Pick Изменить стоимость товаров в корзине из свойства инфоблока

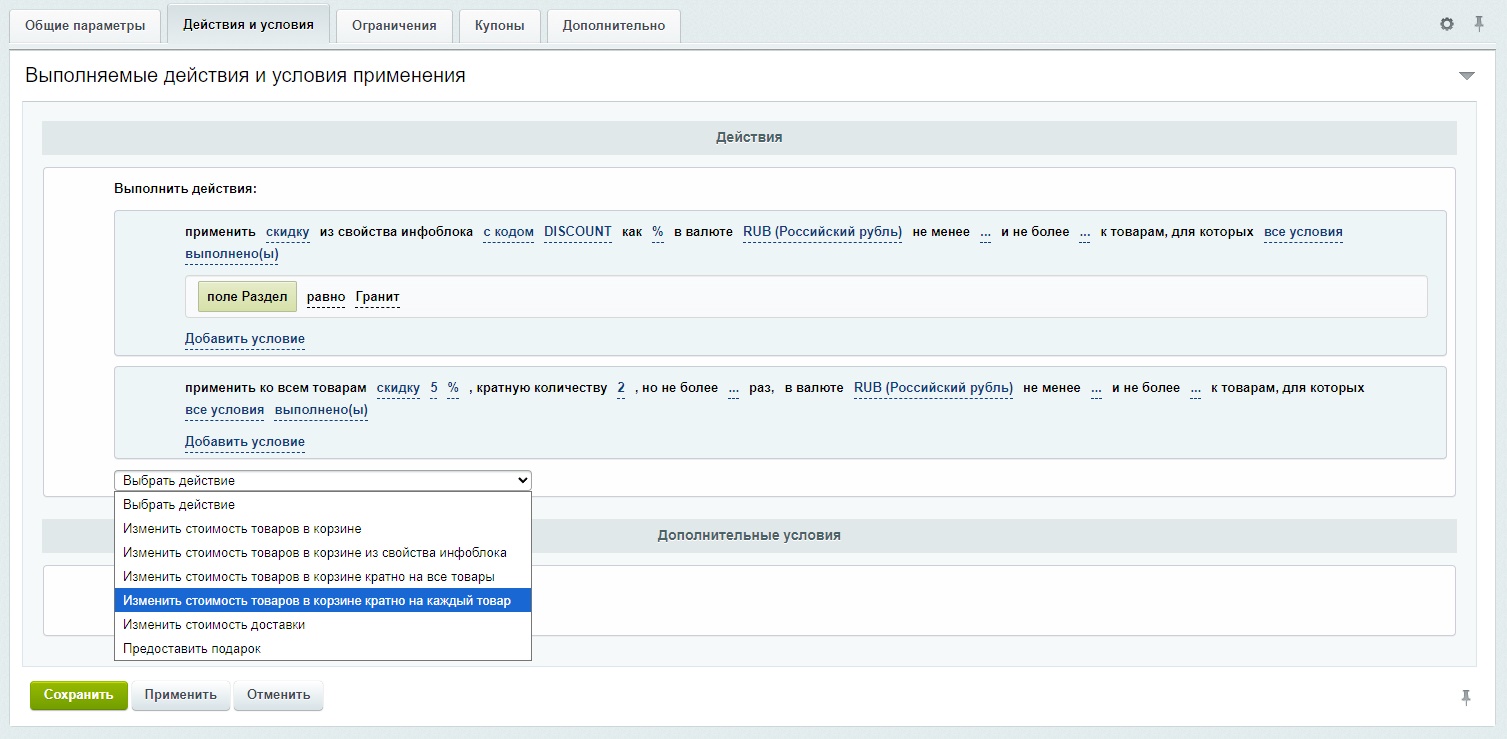[x=314, y=553]
